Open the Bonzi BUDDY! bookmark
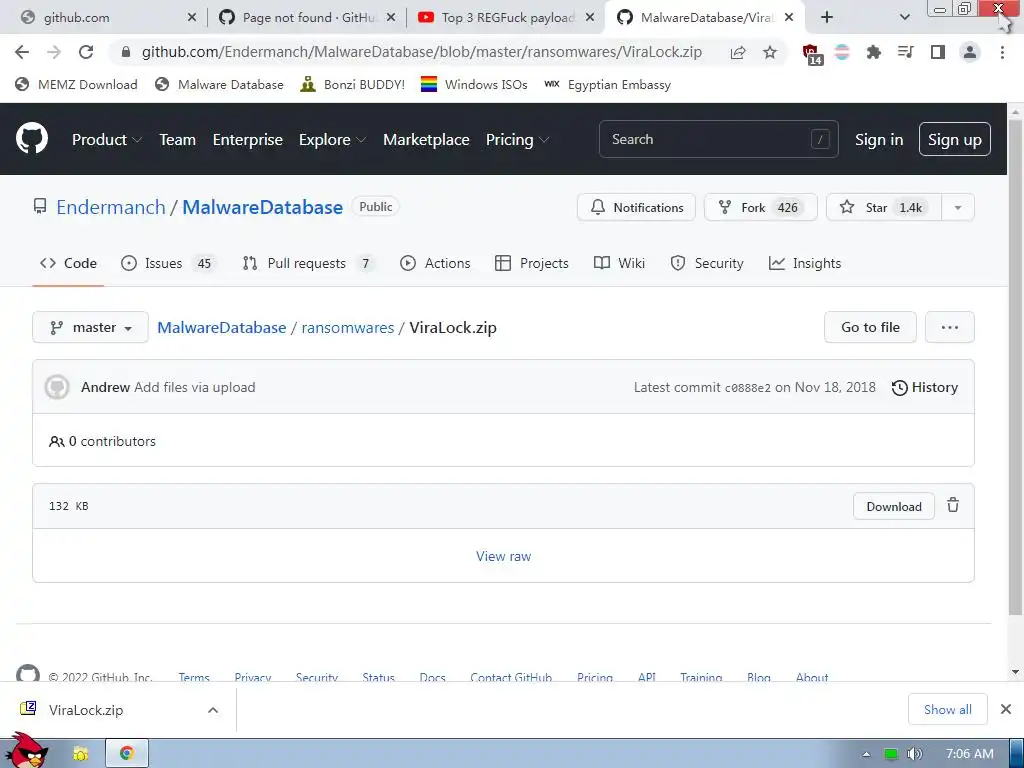The height and width of the screenshot is (768, 1024). [353, 85]
